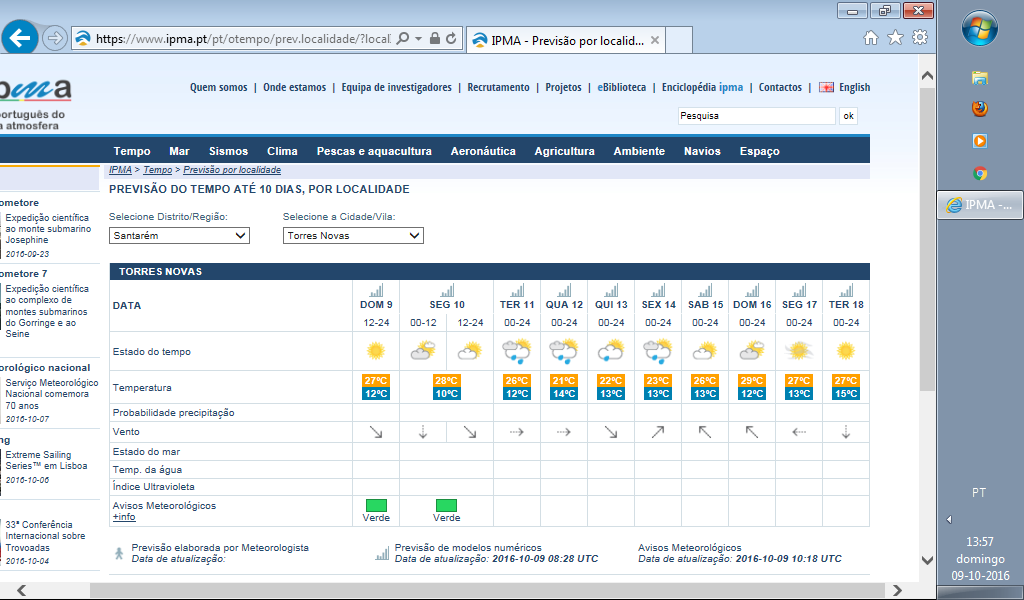Click the padlock security icon
This screenshot has height=600, width=1024.
[434, 39]
